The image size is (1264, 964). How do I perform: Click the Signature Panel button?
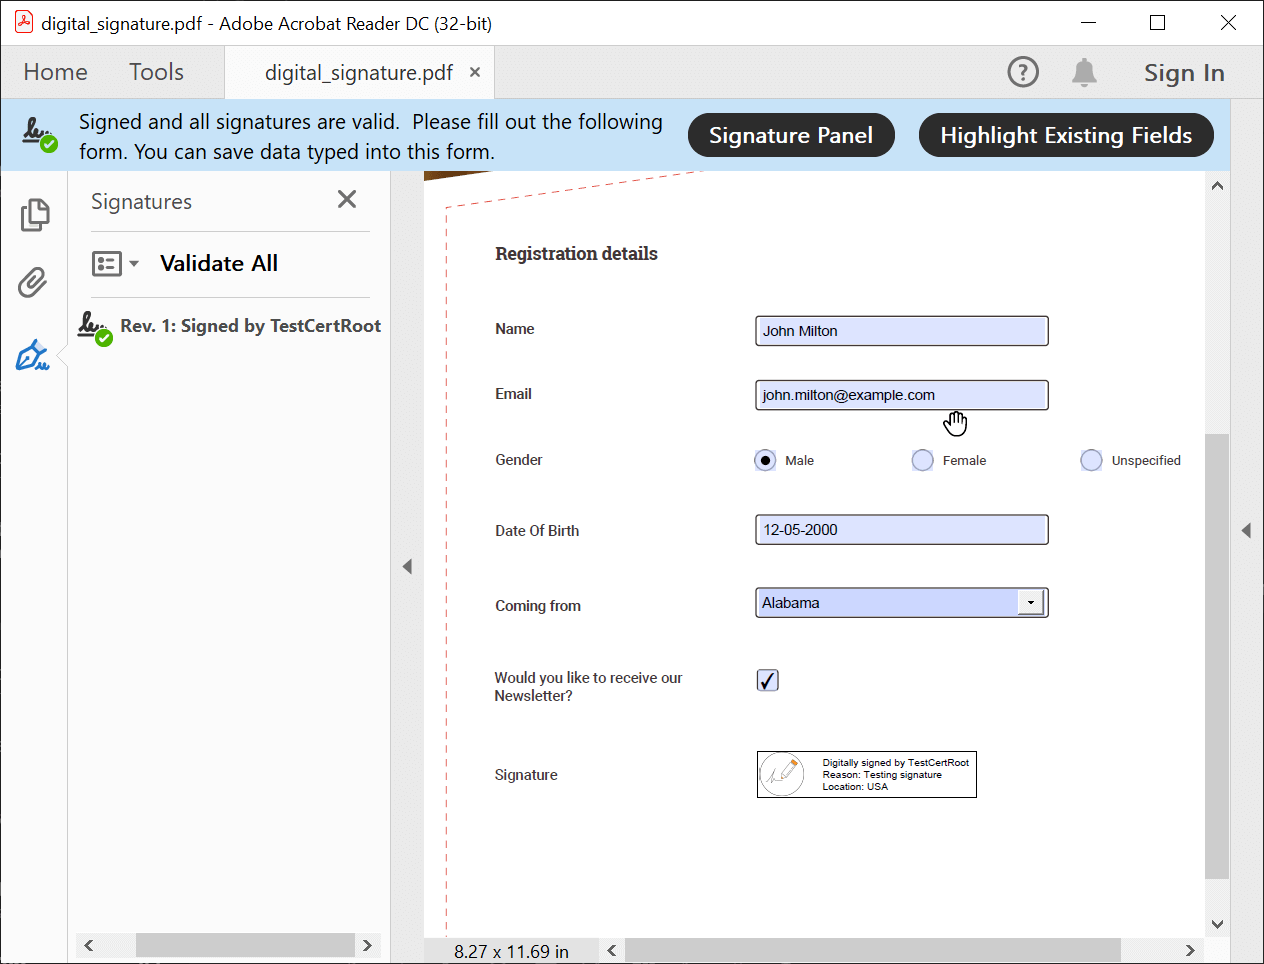coord(790,135)
